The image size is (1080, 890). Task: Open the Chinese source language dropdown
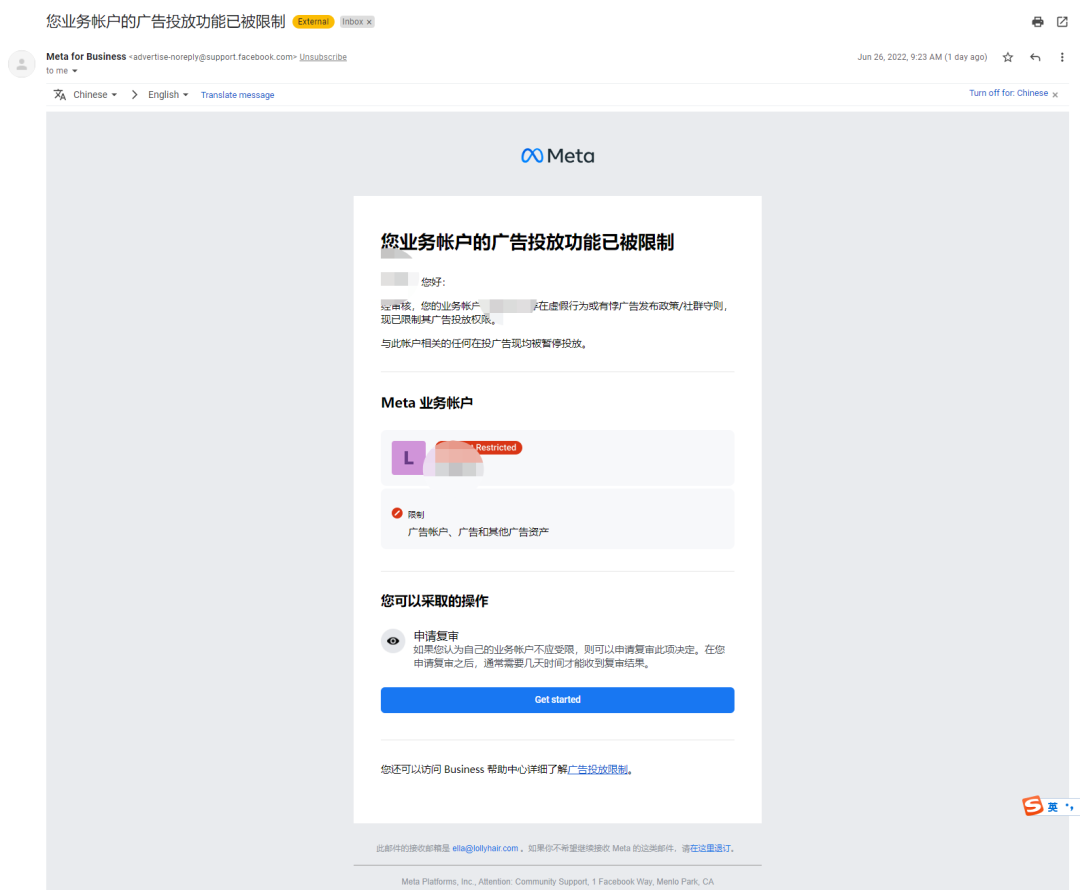(95, 95)
